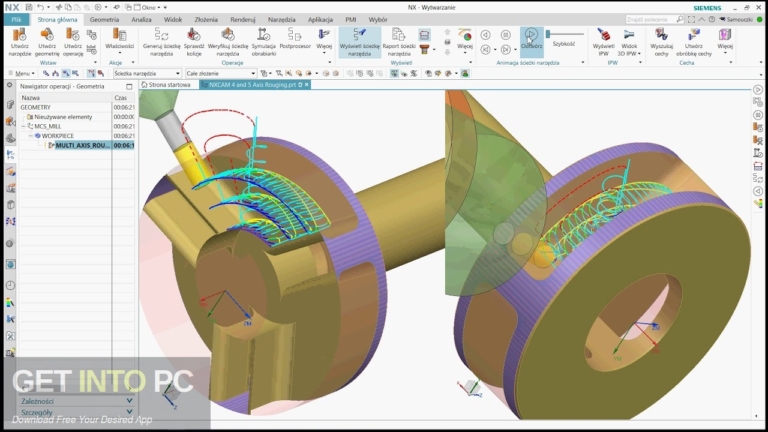Close the NXCAM 4 and 5 Axis Rouging.prt tab
Image resolution: width=768 pixels, height=432 pixels.
307,85
